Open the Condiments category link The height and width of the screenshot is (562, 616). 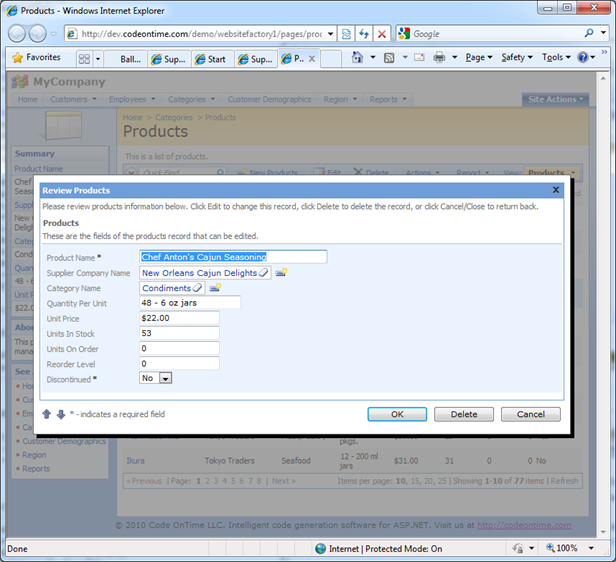coord(167,288)
